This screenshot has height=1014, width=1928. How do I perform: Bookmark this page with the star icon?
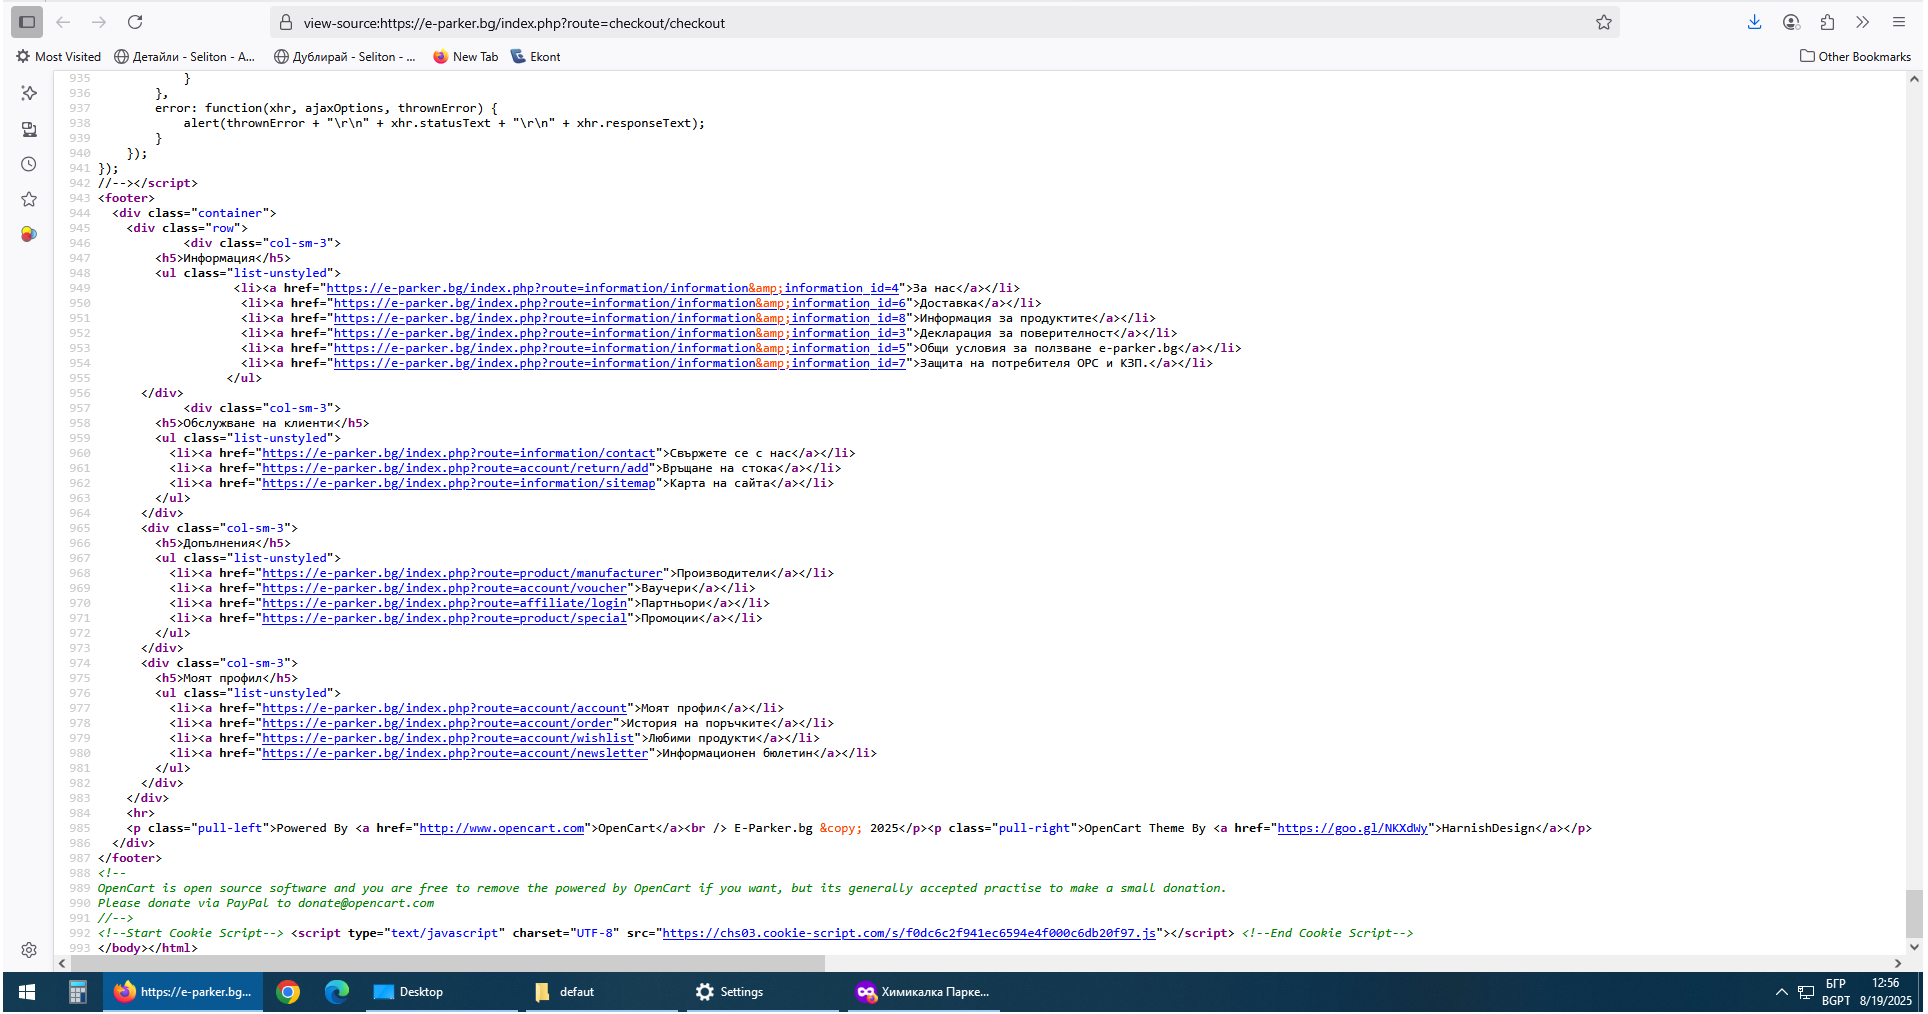pos(1604,22)
